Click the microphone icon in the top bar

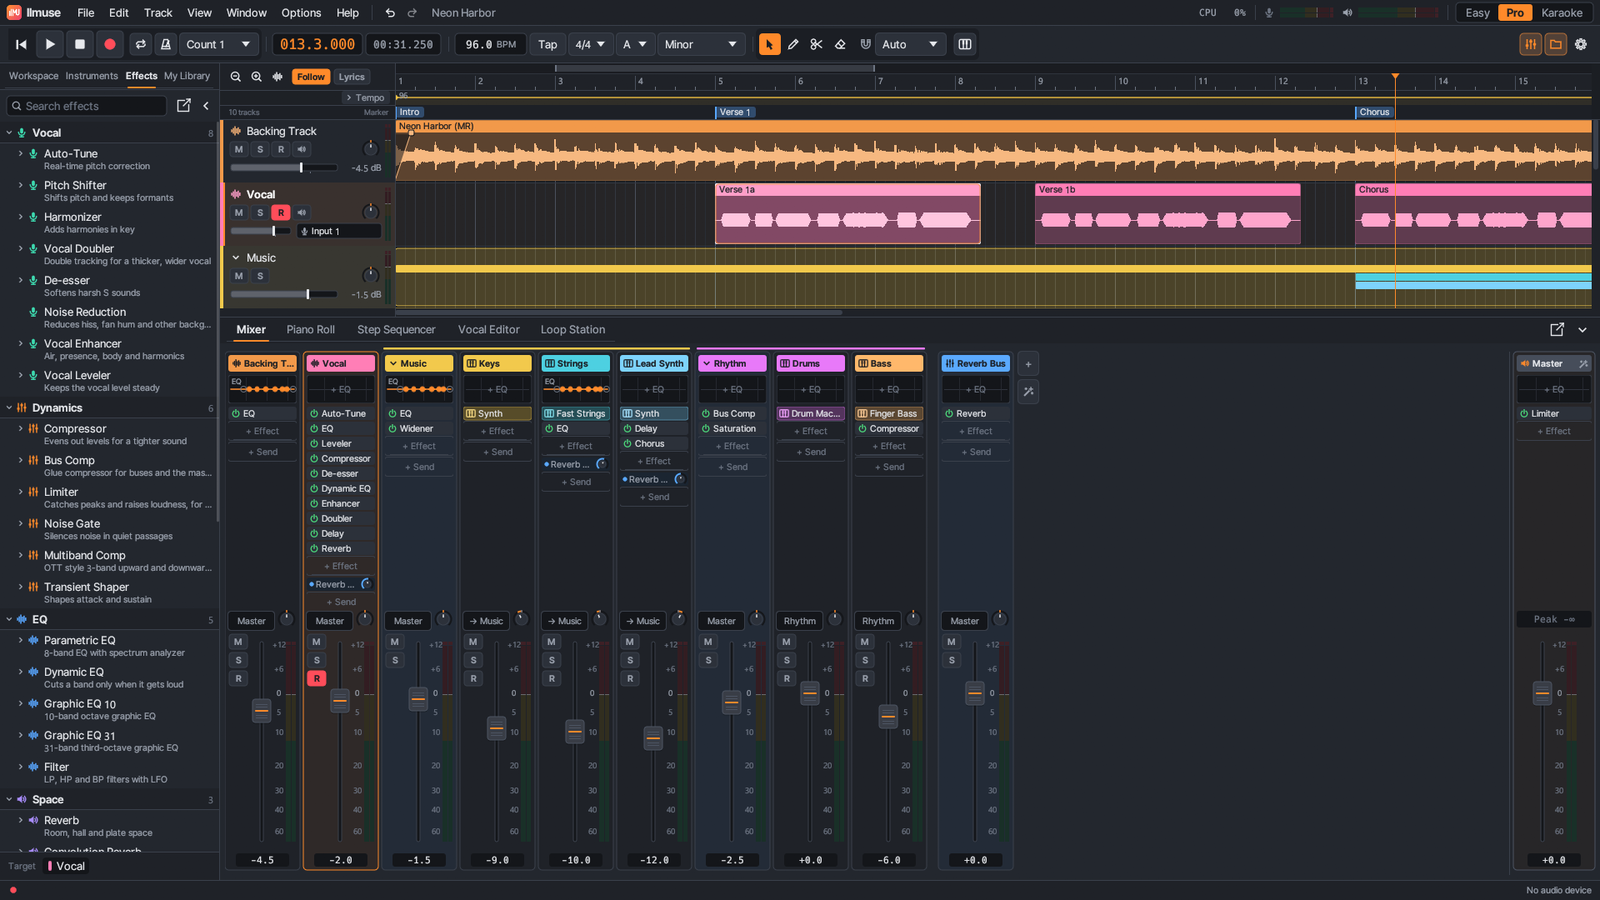(1269, 13)
